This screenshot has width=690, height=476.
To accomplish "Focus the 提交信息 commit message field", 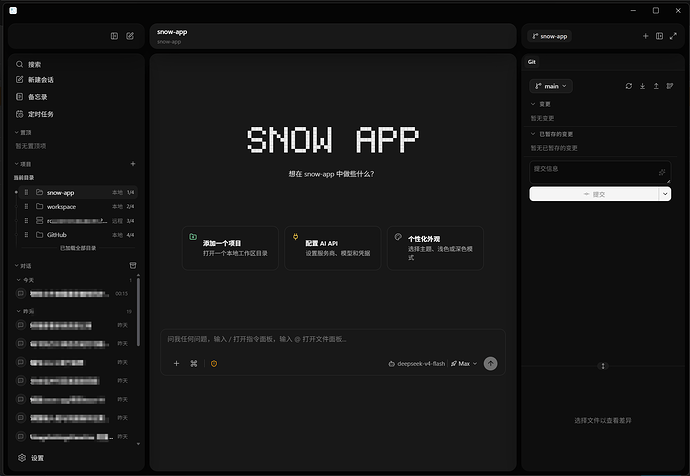I will click(600, 172).
